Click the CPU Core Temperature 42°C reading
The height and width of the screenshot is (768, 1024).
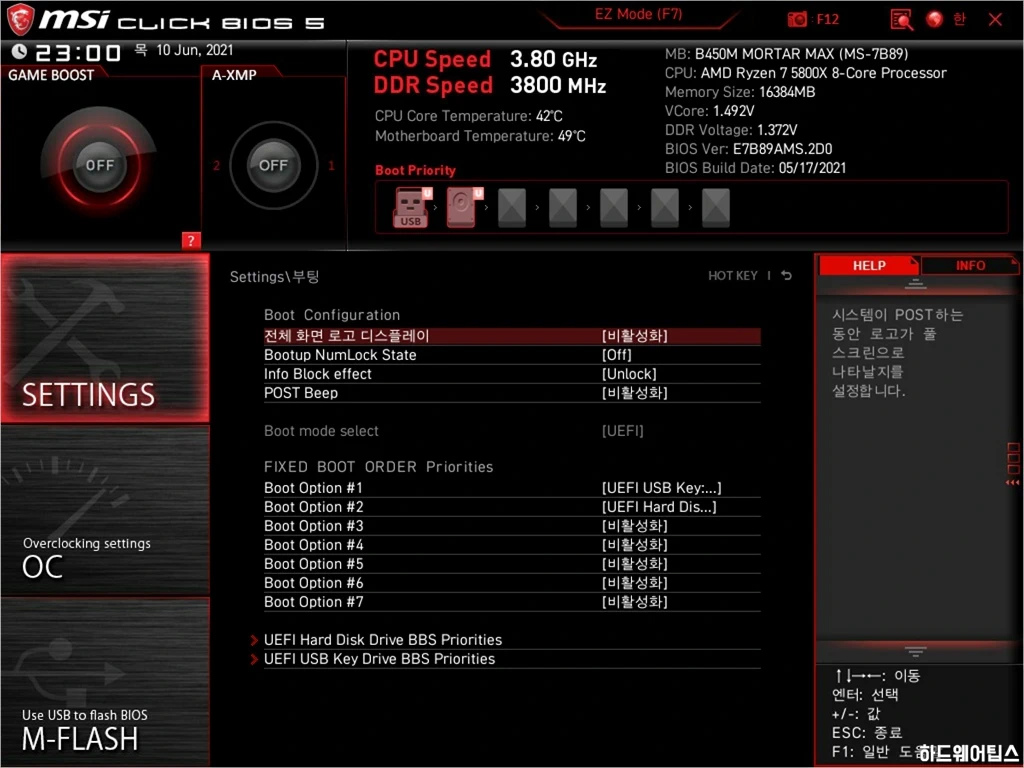click(x=468, y=116)
